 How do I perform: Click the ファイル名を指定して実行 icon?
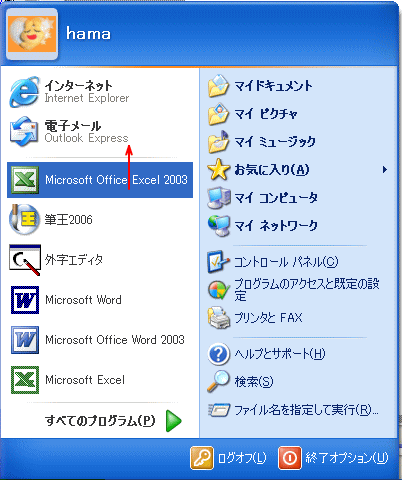coord(219,410)
